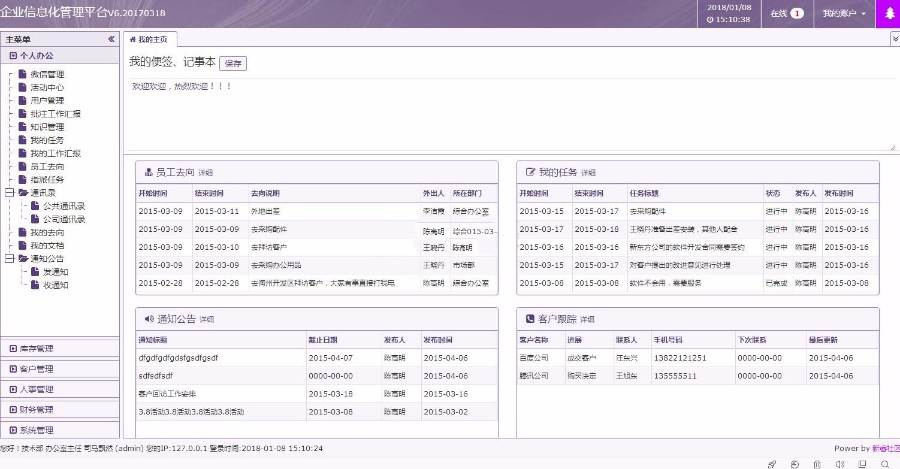The image size is (900, 469).
Task: Click inside the notepad text area
Action: [x=510, y=115]
